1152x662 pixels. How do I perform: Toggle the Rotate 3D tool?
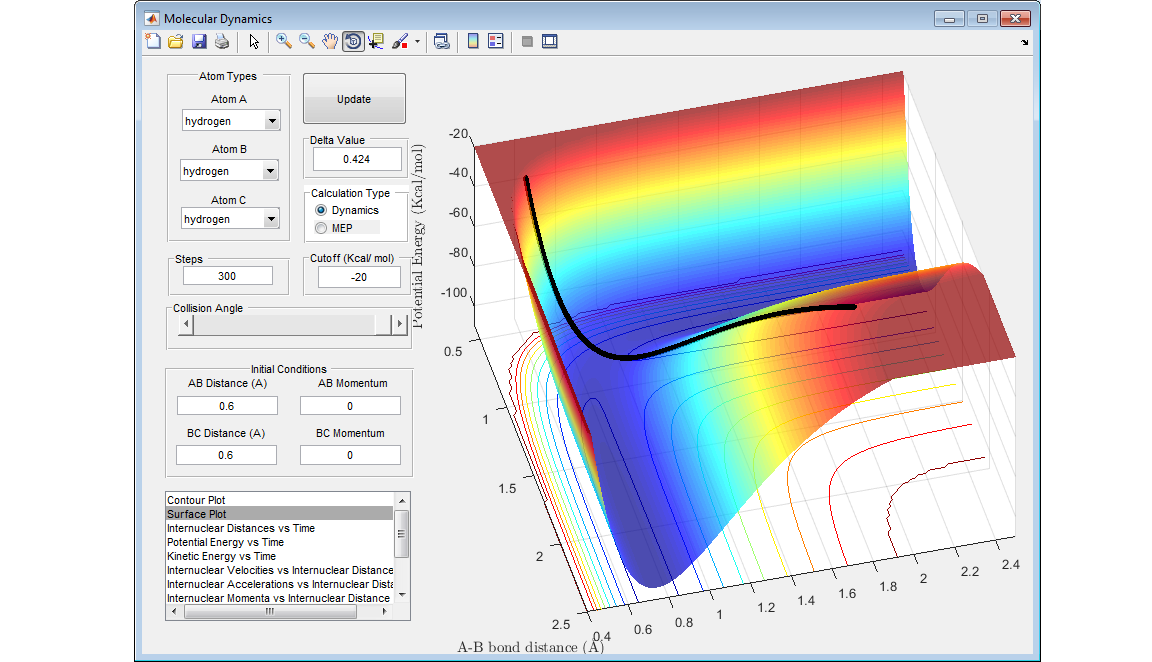click(x=353, y=41)
